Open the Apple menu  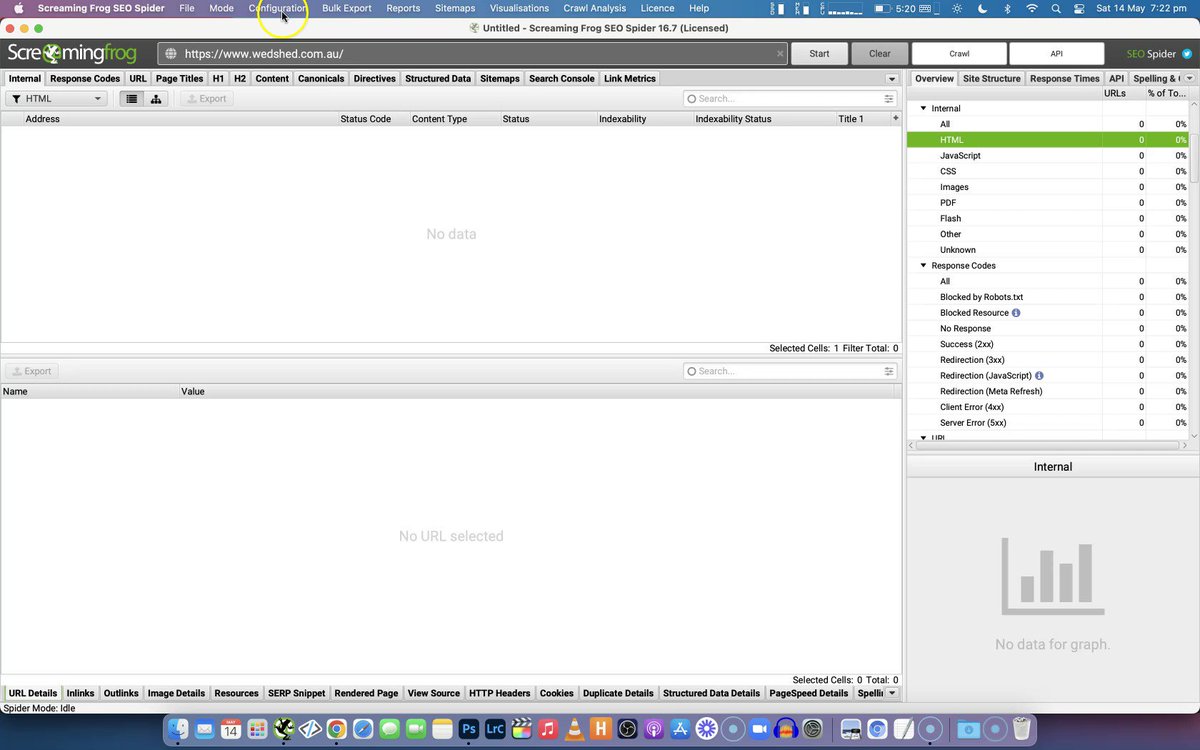point(18,8)
